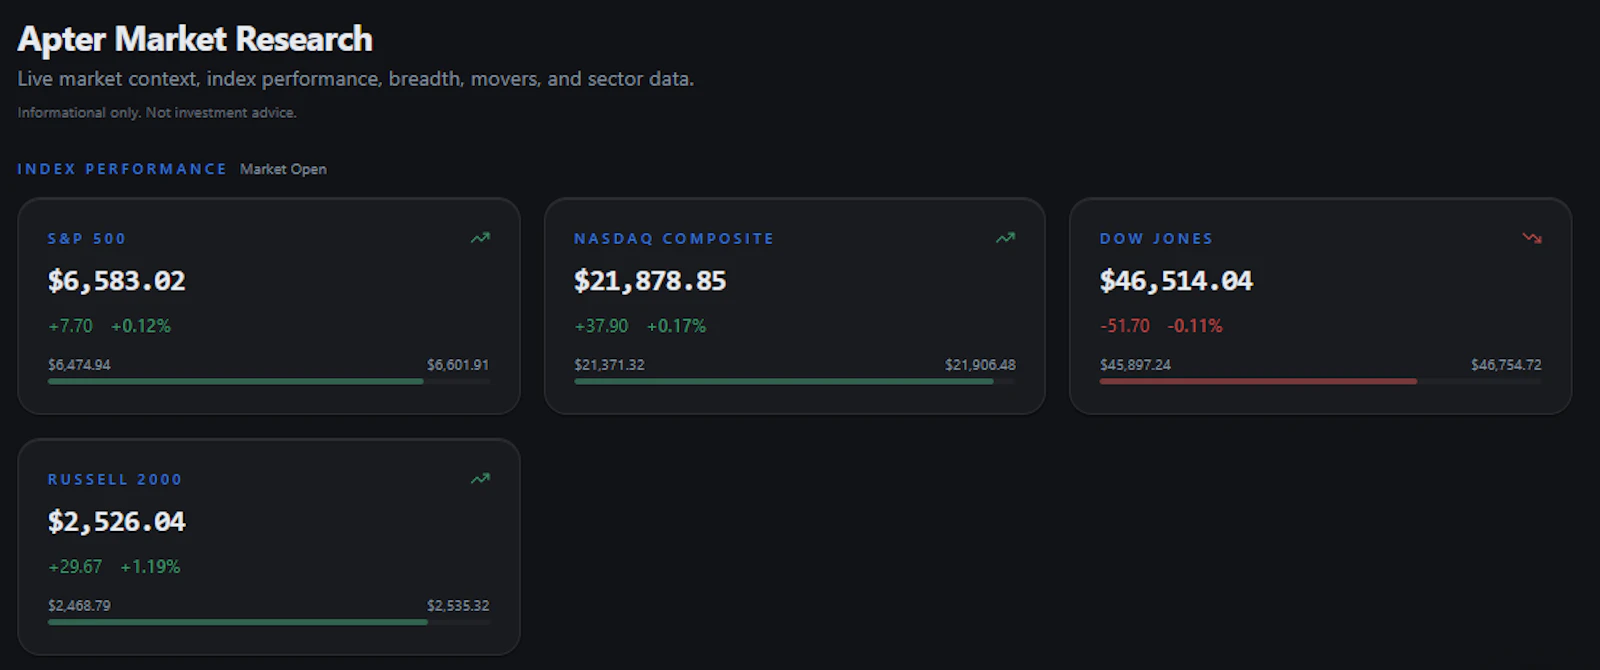Image resolution: width=1600 pixels, height=670 pixels.
Task: Click the Russell 2000 high value $2,535.32
Action: tap(458, 606)
